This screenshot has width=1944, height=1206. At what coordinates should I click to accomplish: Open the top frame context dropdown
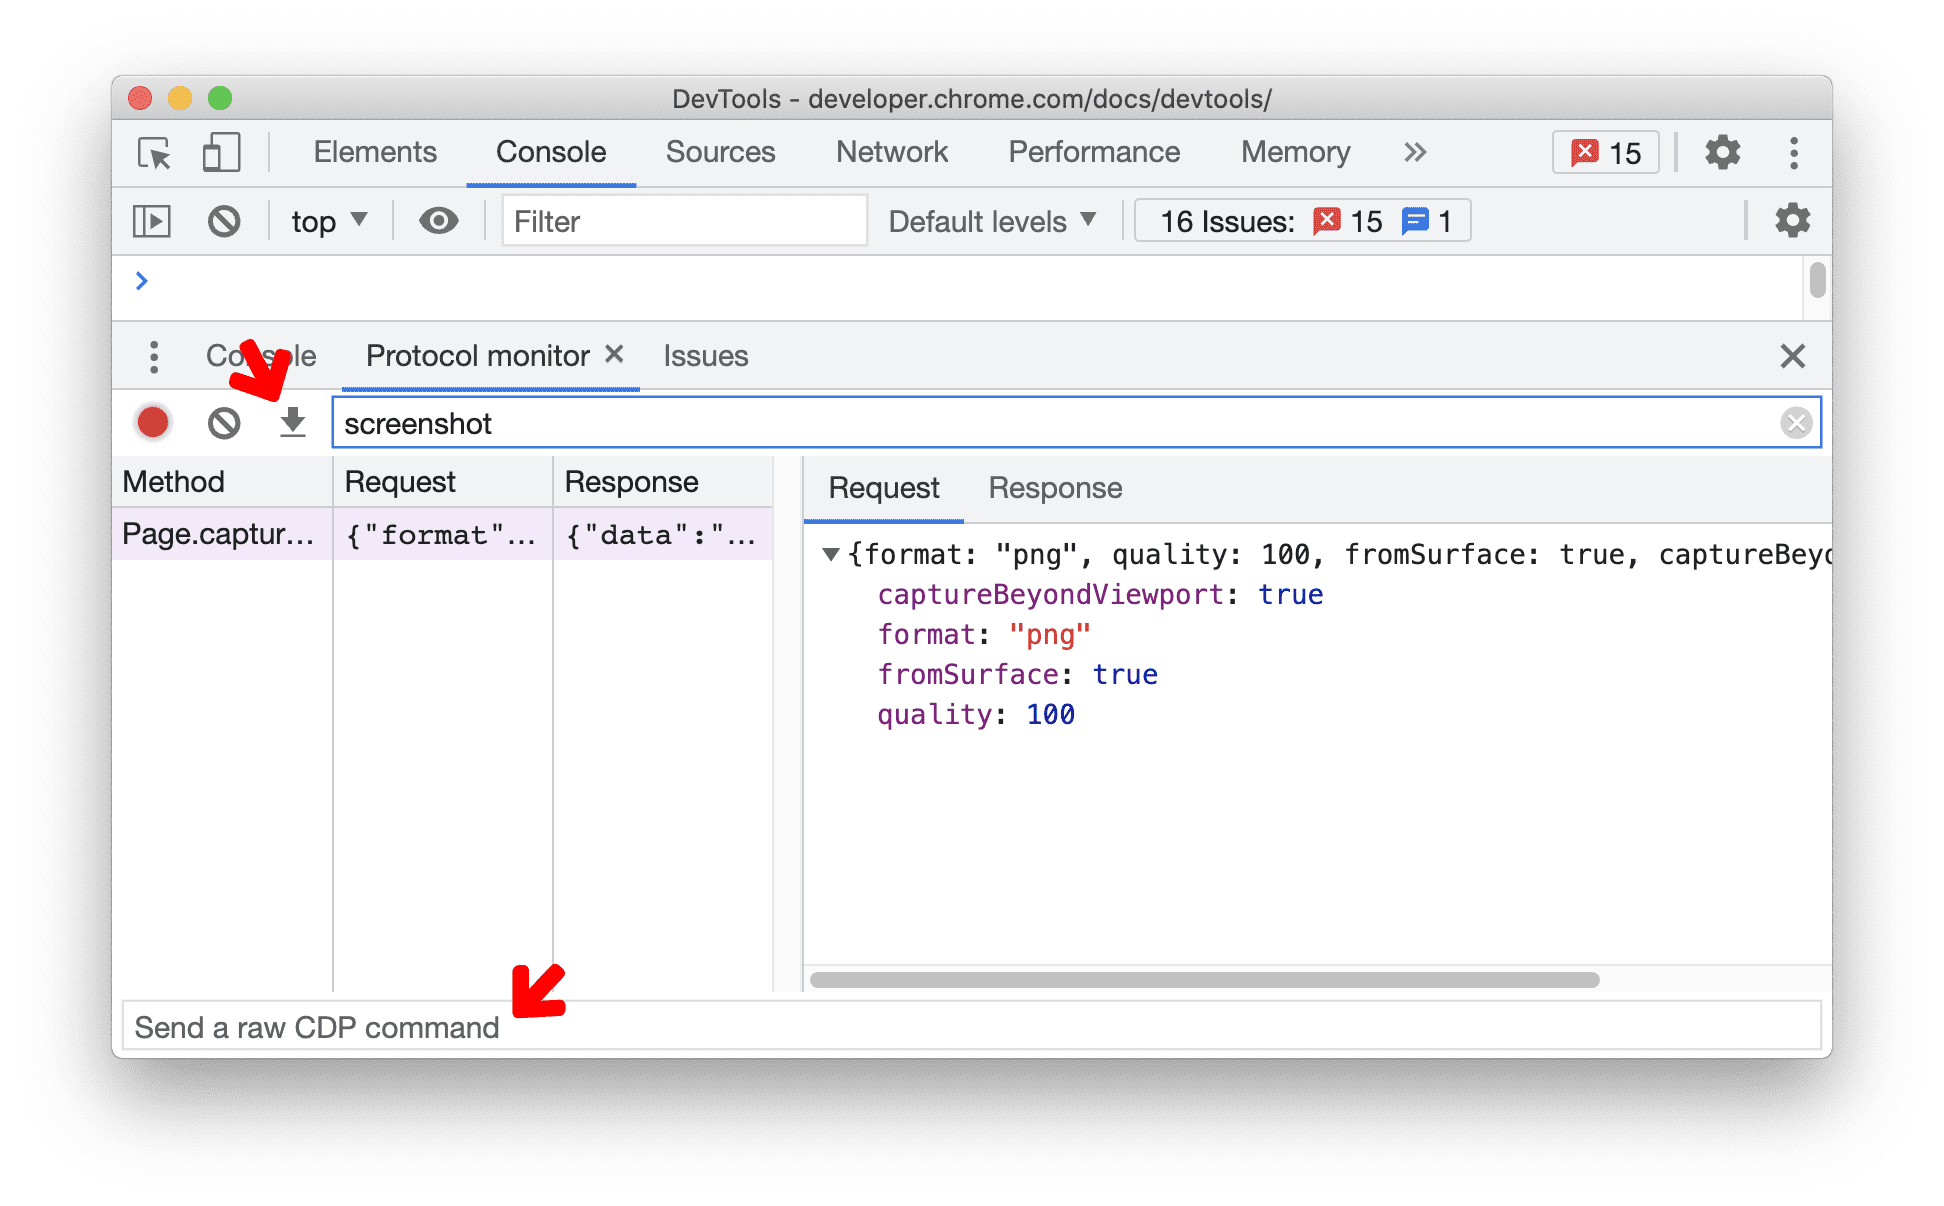click(329, 220)
